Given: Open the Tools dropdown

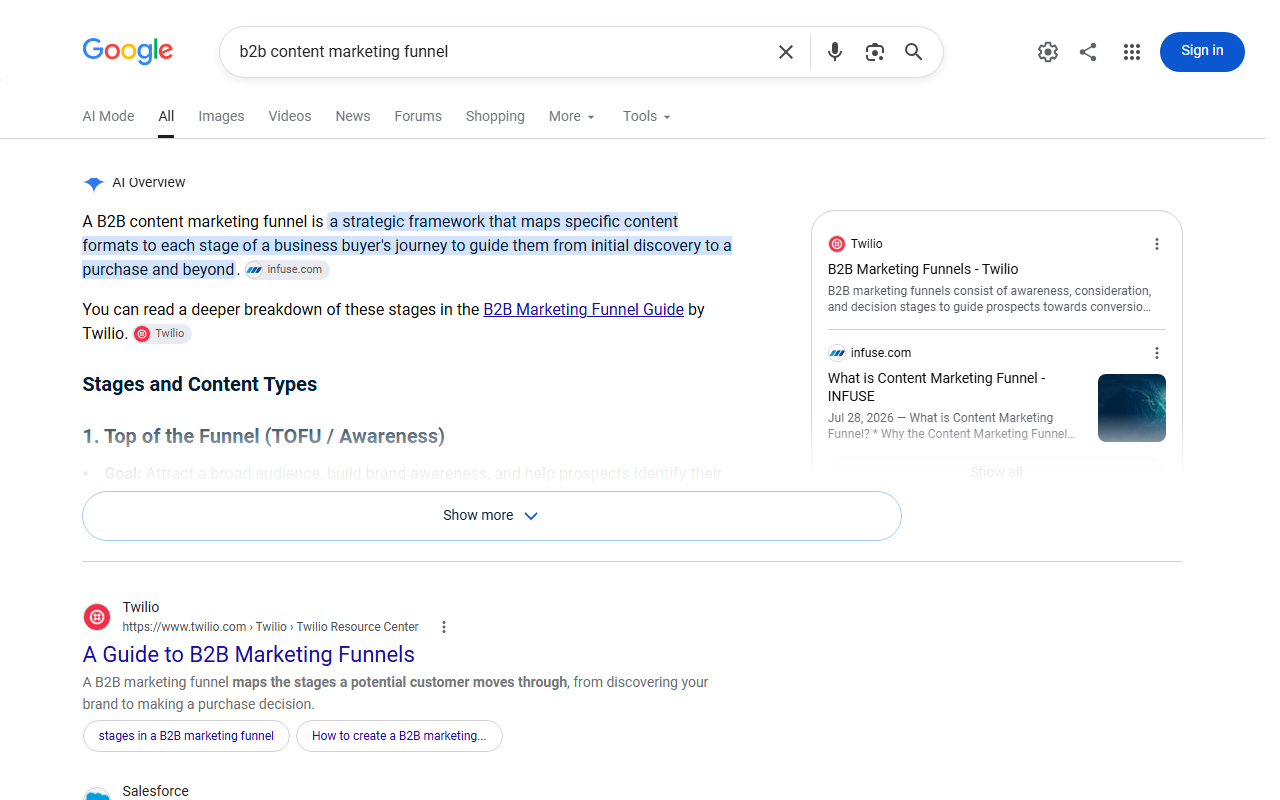Looking at the screenshot, I should click(x=646, y=116).
